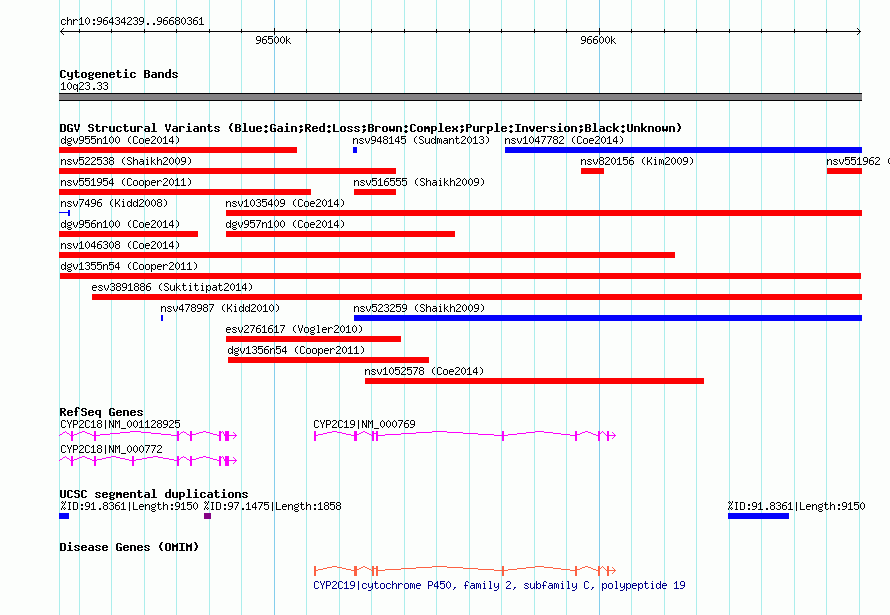Click the 96500k ruler tick label
This screenshot has width=890, height=615.
click(x=273, y=40)
